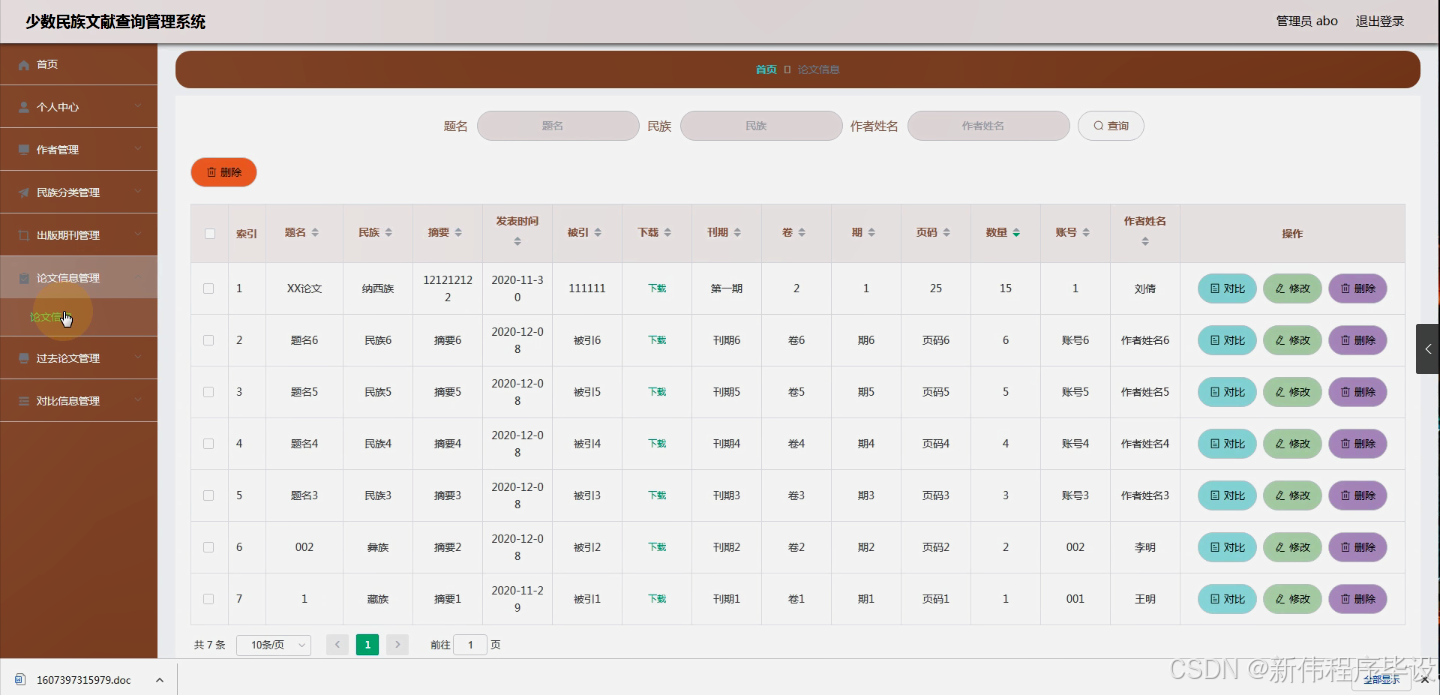Click the 查询 search button
Screen dimensions: 1440x695
coord(1111,126)
